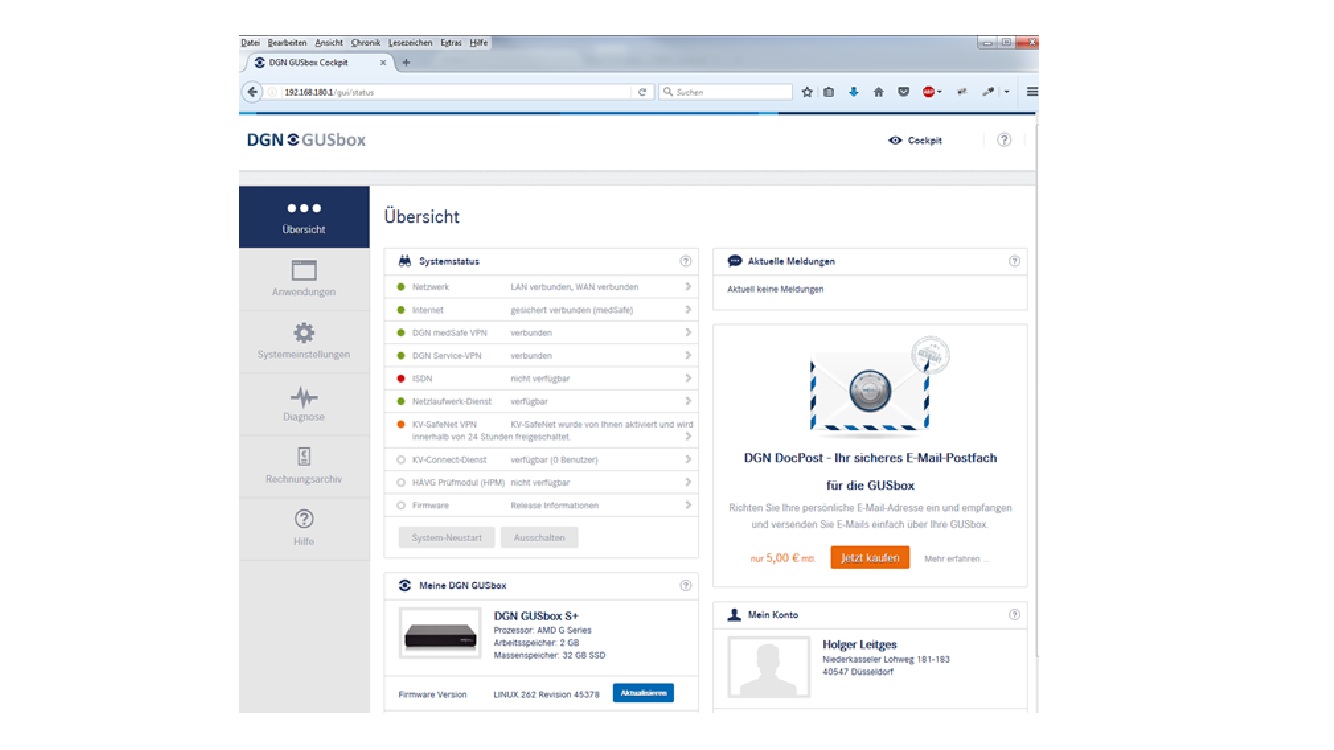Select the DGN GUSbox Cockpit browser tab

click(318, 62)
